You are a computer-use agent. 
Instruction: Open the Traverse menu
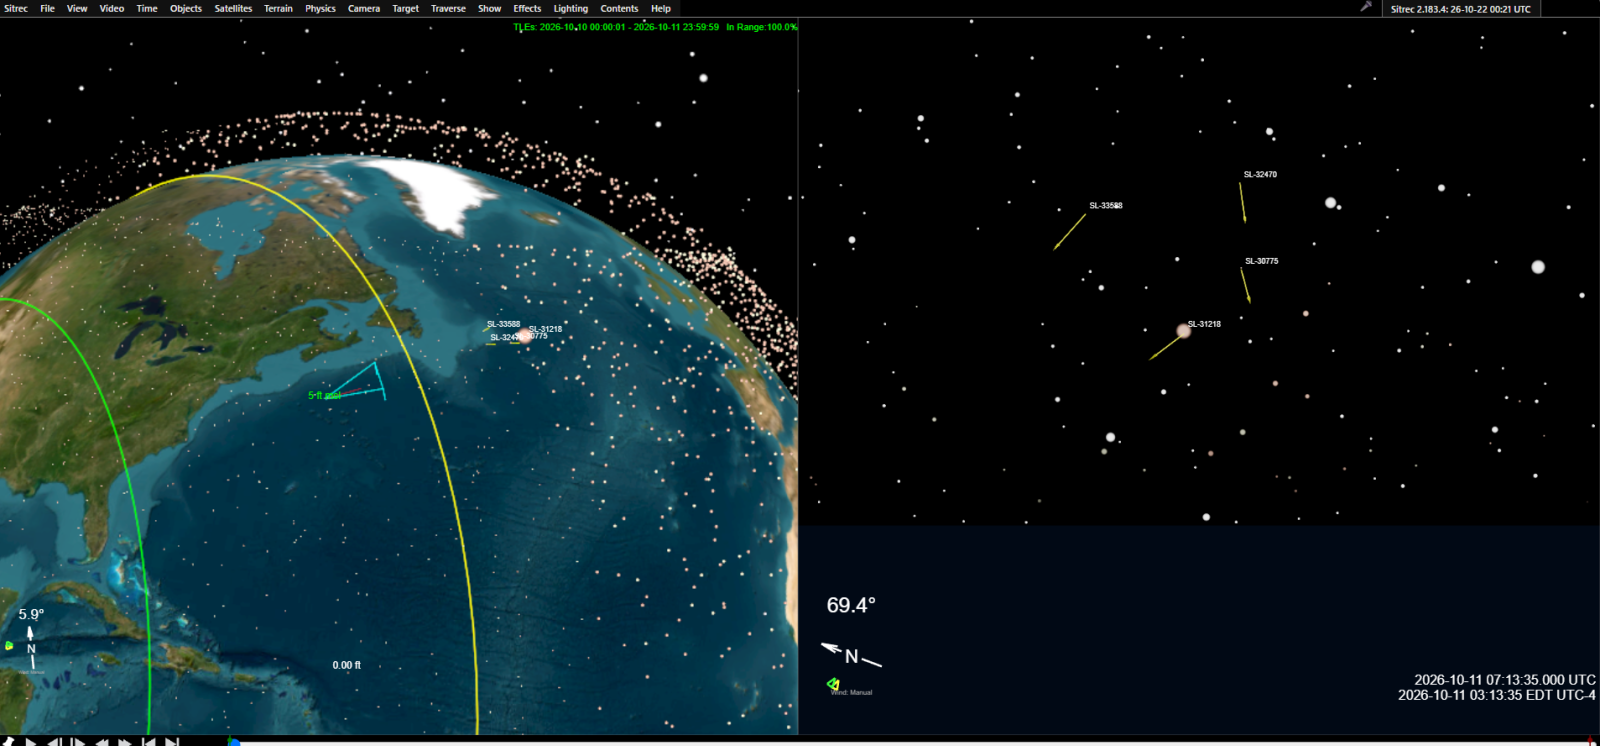tap(448, 8)
